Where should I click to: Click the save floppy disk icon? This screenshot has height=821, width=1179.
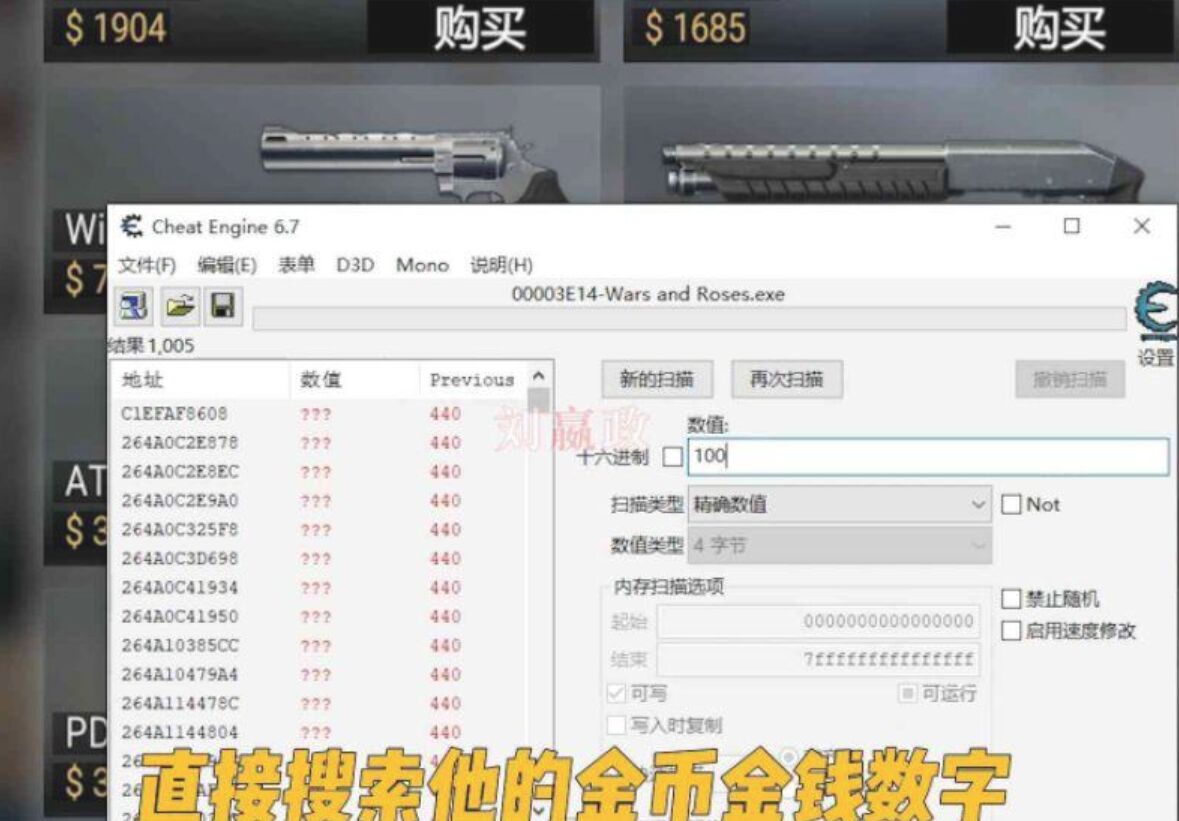coord(223,306)
